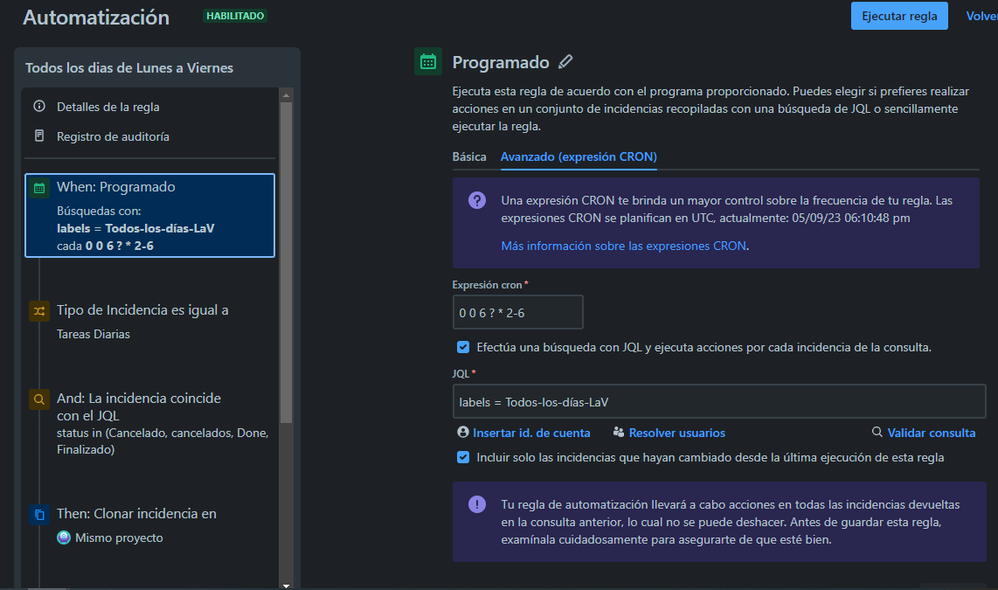Click the rule list vertical scrollbar thumb
This screenshot has width=998, height=590.
point(286,262)
